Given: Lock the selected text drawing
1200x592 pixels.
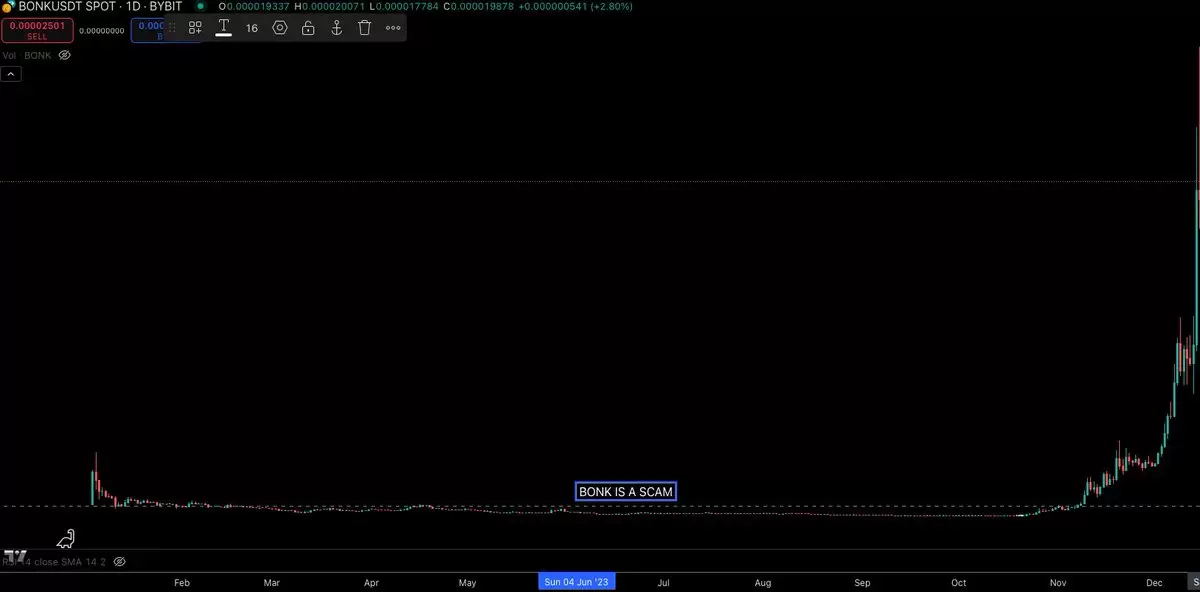Looking at the screenshot, I should click(308, 28).
